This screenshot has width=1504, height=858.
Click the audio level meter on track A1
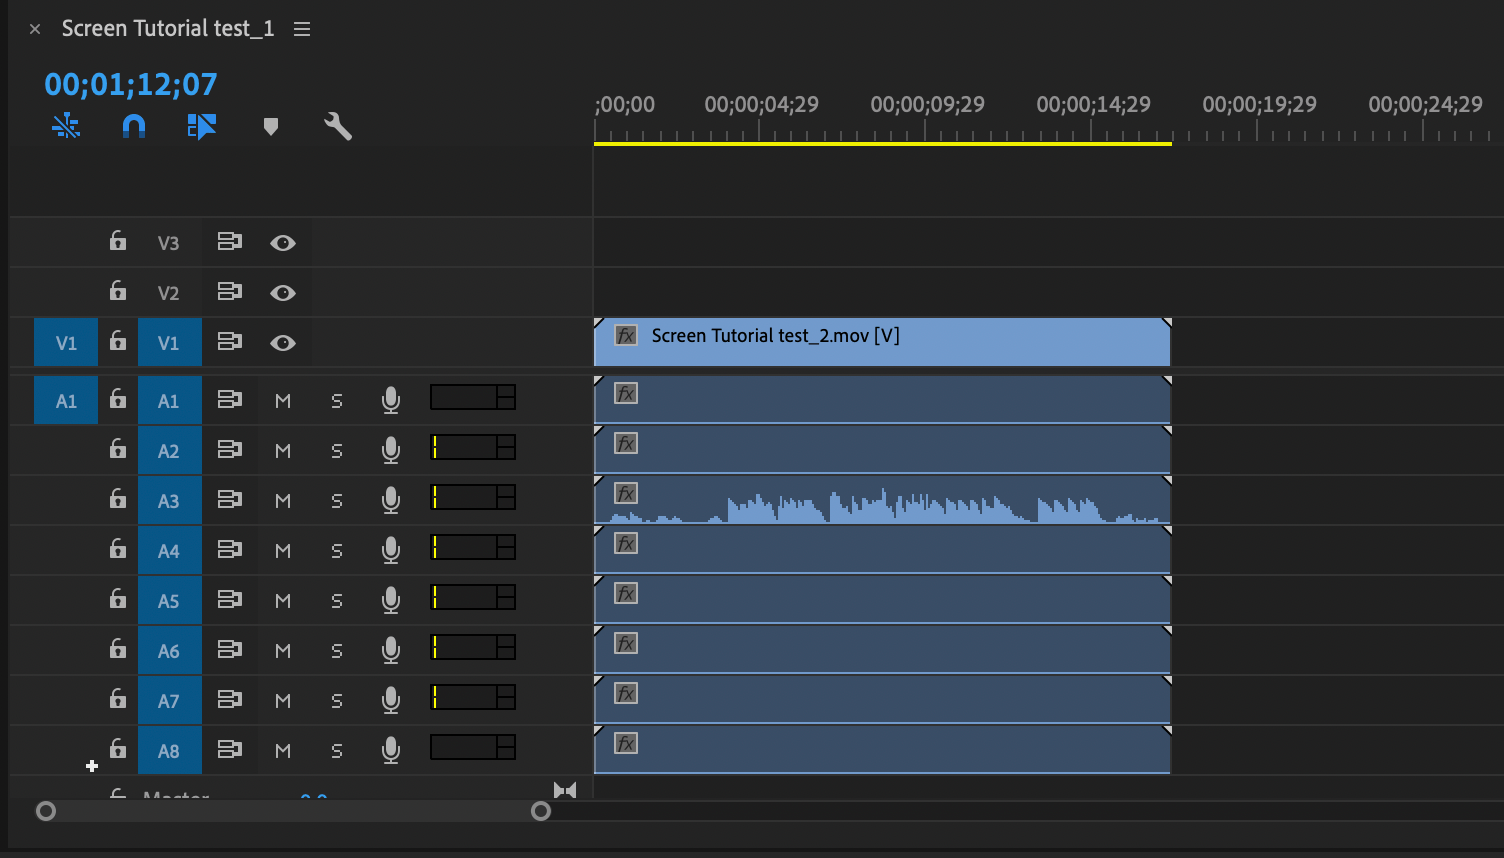[472, 397]
